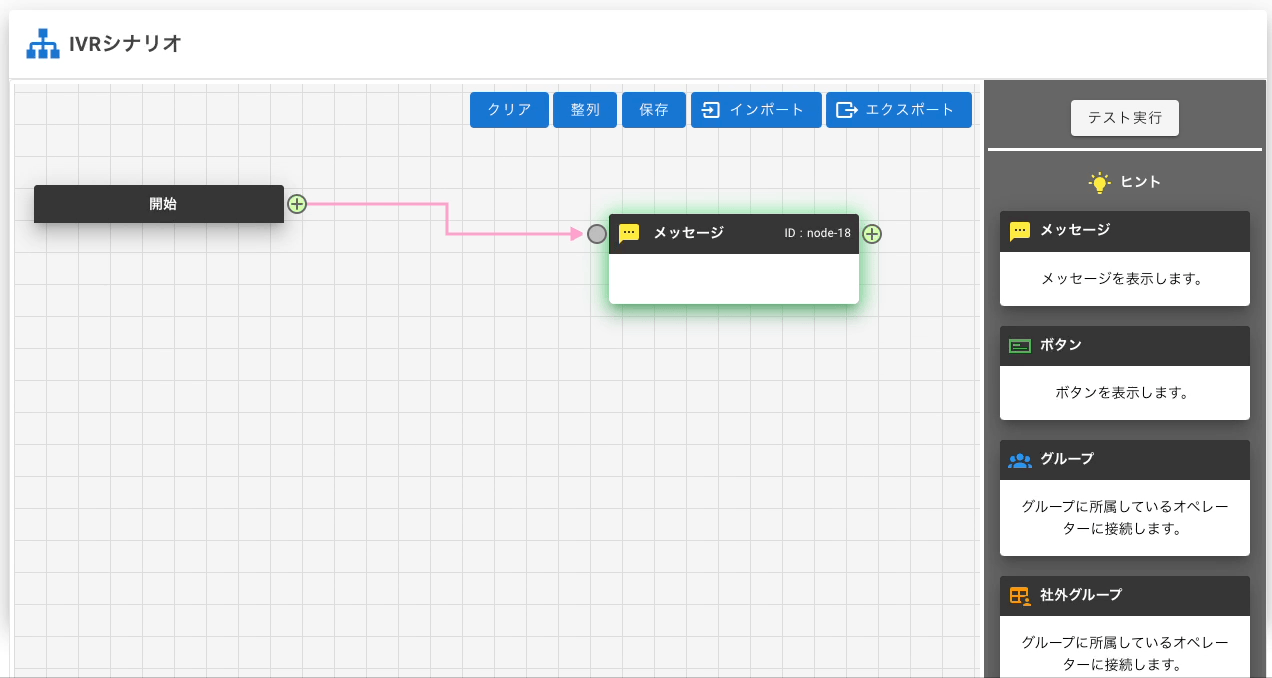Click the メッセージ node body area
Viewport: 1272px width, 678px height.
point(733,278)
